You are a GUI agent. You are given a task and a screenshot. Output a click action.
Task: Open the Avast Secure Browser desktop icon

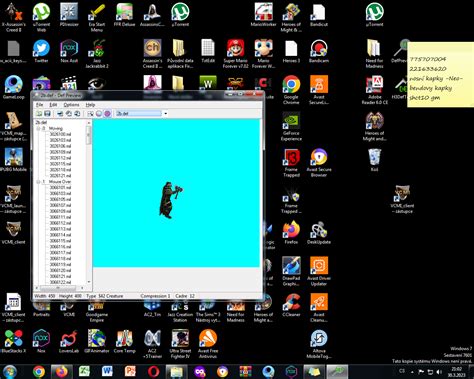(319, 162)
